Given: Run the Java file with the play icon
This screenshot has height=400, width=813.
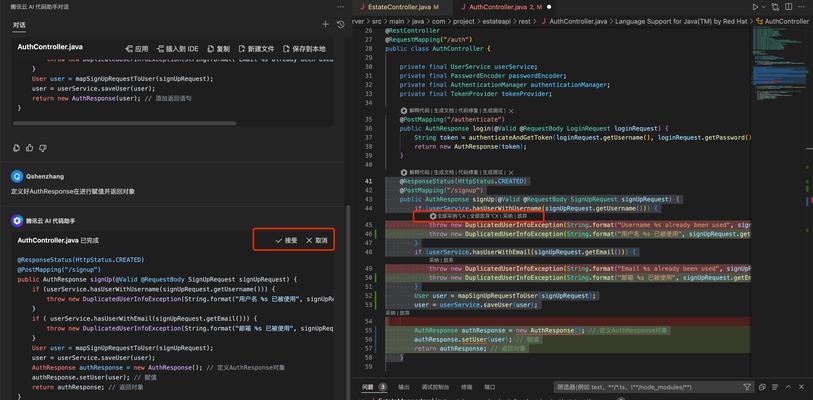Looking at the screenshot, I should coord(755,7).
